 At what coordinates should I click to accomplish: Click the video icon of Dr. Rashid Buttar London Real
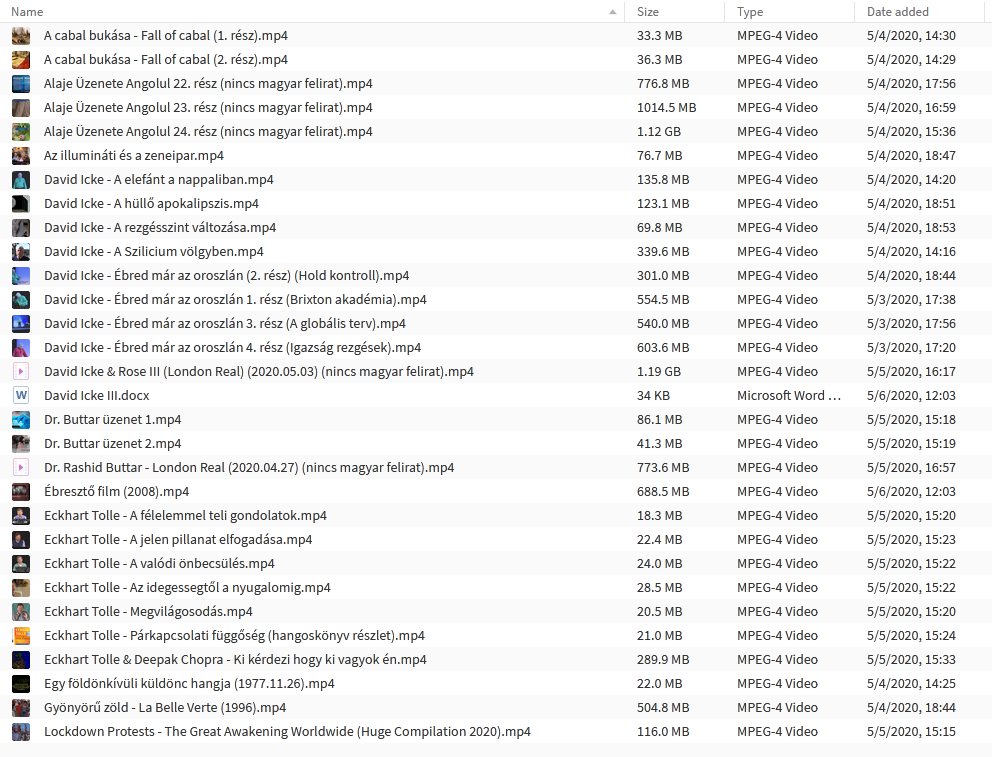pos(21,467)
